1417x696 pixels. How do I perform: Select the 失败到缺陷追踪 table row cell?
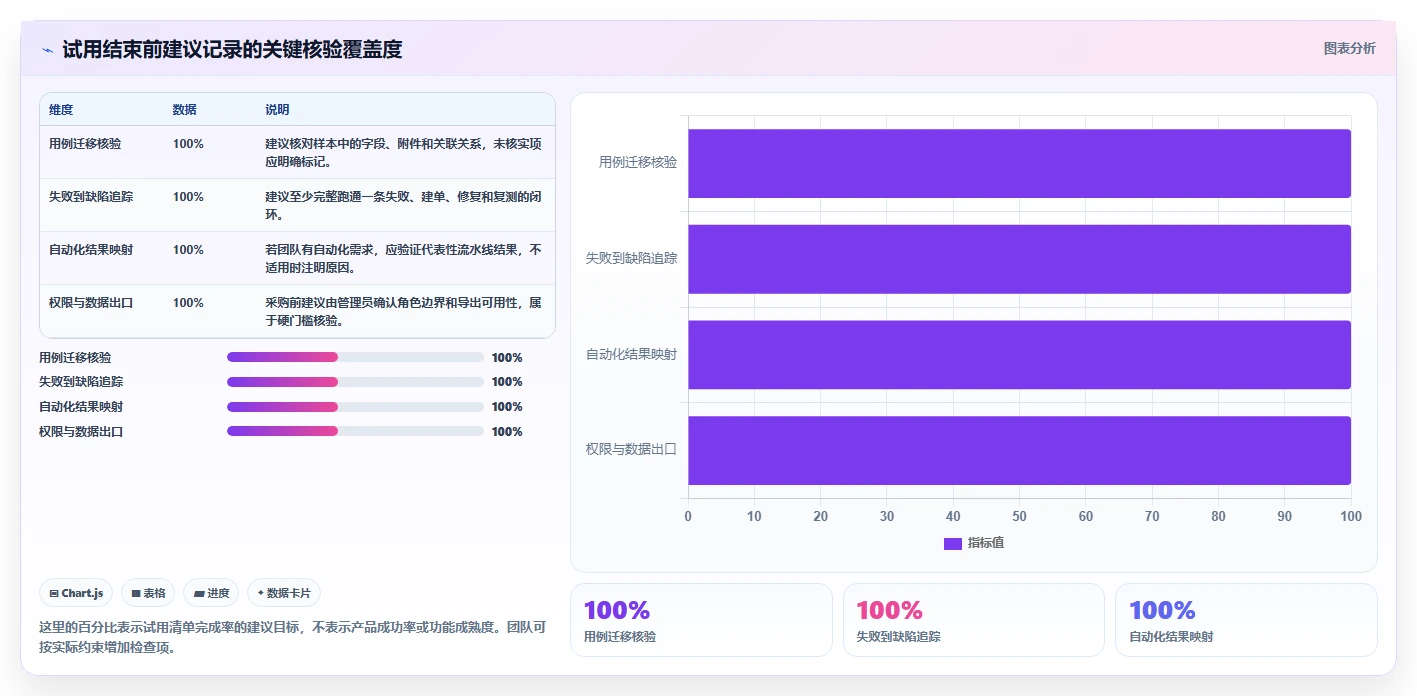pyautogui.click(x=91, y=197)
